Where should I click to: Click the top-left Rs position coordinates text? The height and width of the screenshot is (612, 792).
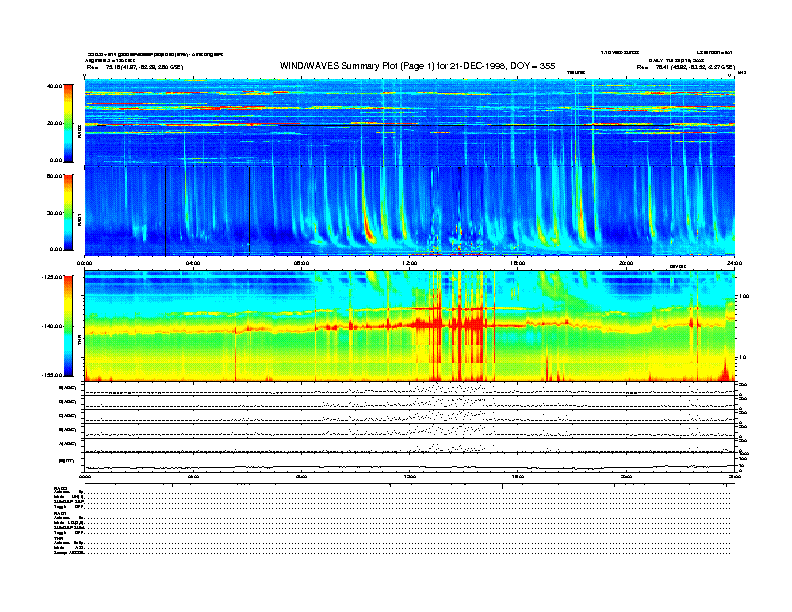coord(134,67)
